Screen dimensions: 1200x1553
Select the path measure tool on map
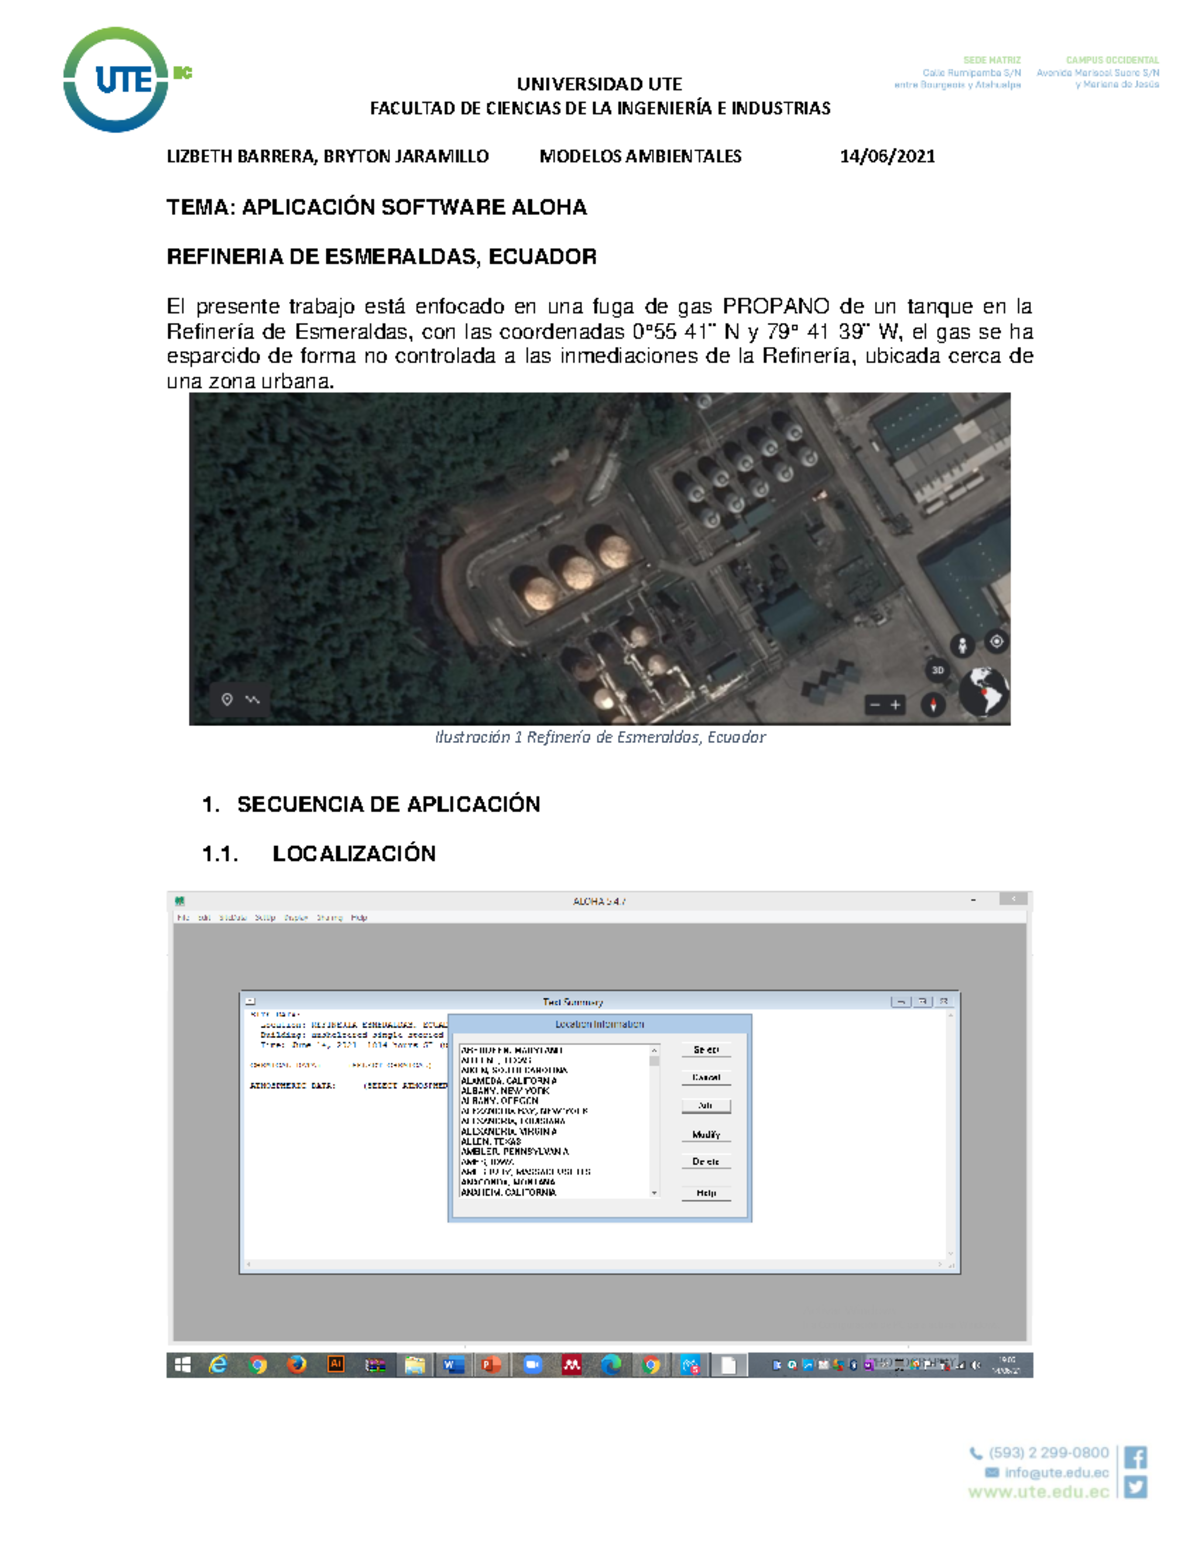[x=253, y=700]
